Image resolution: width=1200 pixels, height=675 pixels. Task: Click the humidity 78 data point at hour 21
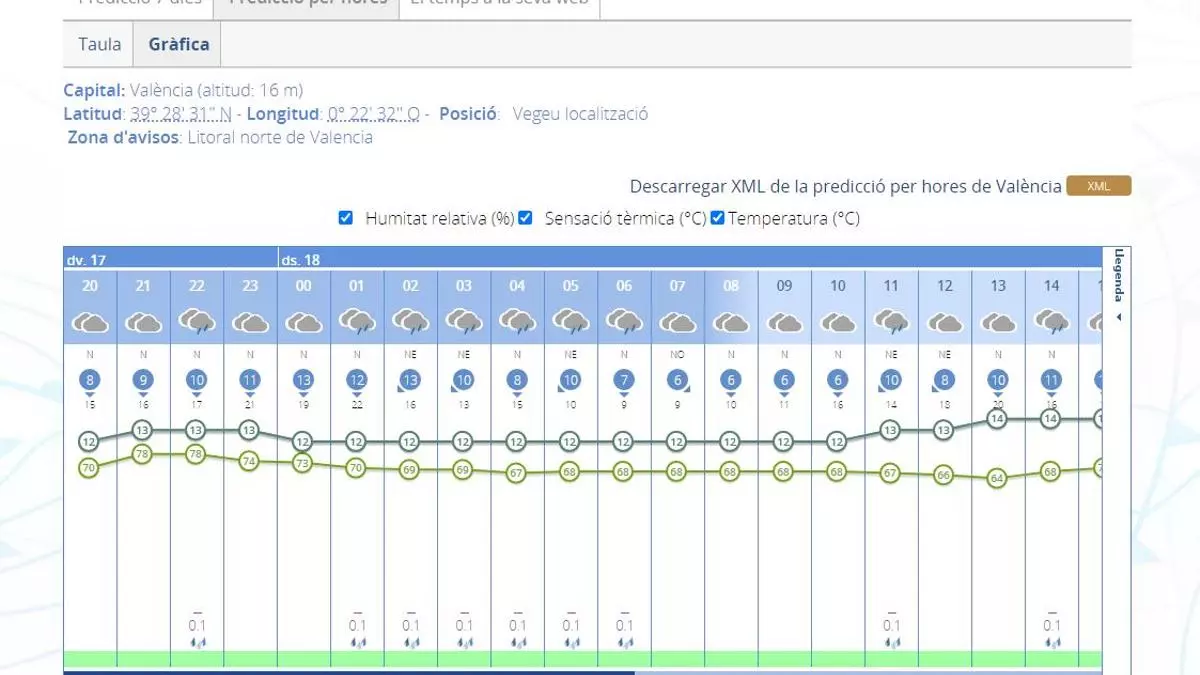coord(143,455)
